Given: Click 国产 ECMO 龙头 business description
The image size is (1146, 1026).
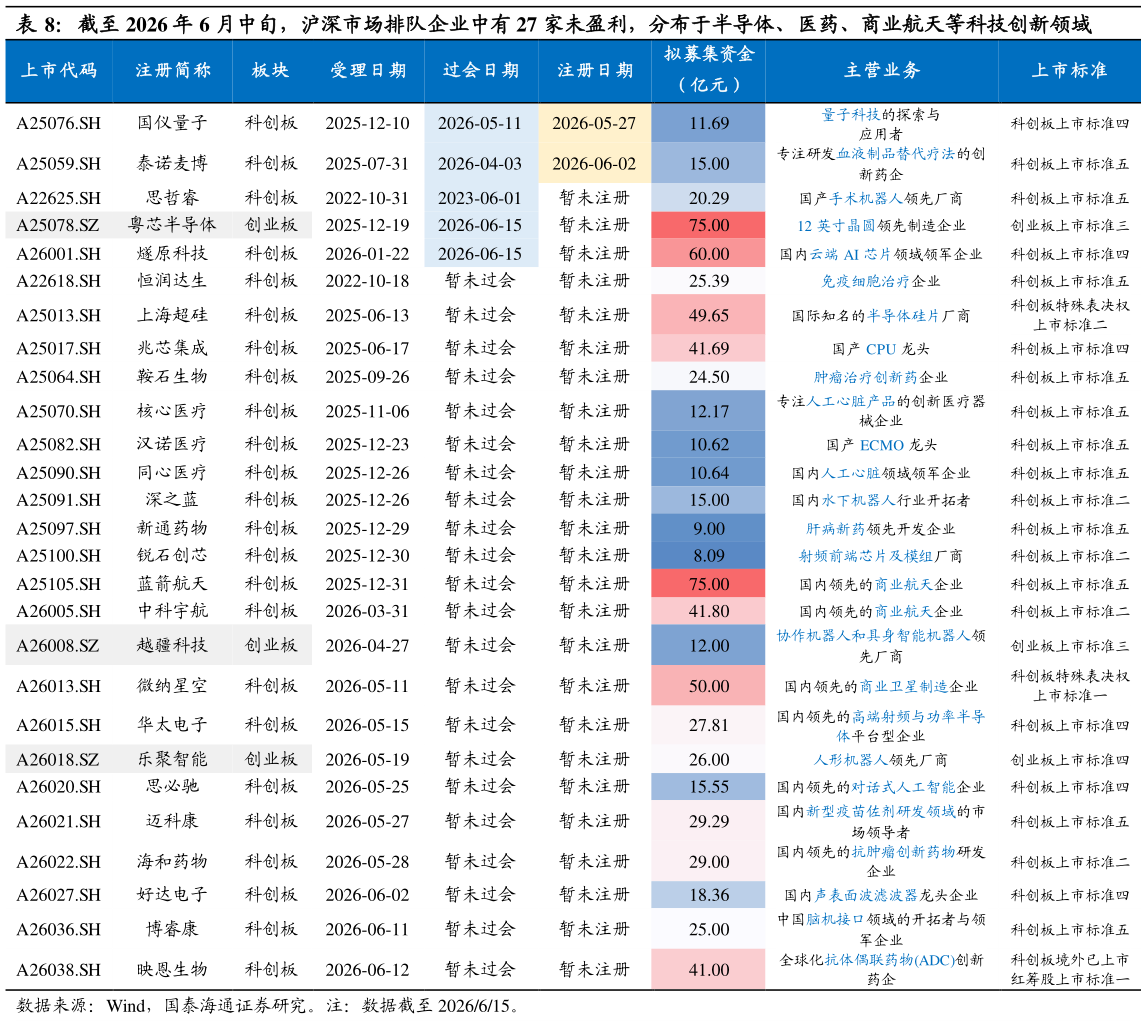Looking at the screenshot, I should click(x=881, y=445).
